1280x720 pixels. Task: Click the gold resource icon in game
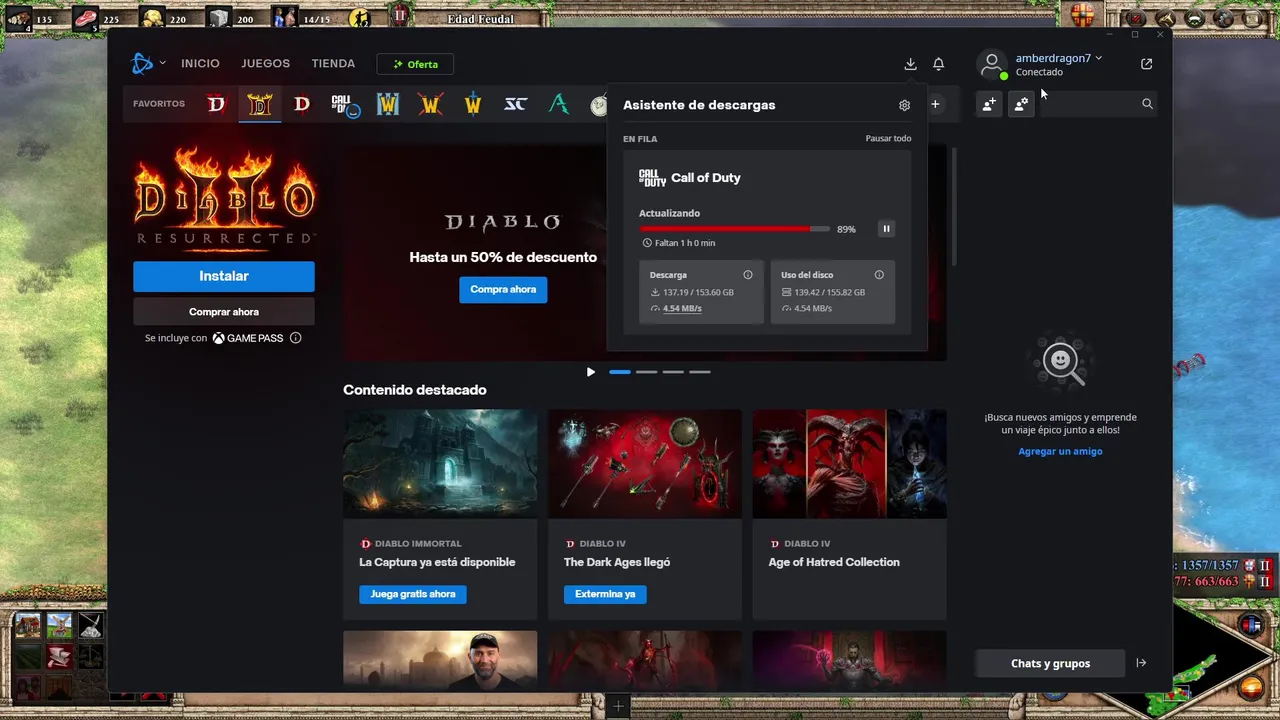152,17
